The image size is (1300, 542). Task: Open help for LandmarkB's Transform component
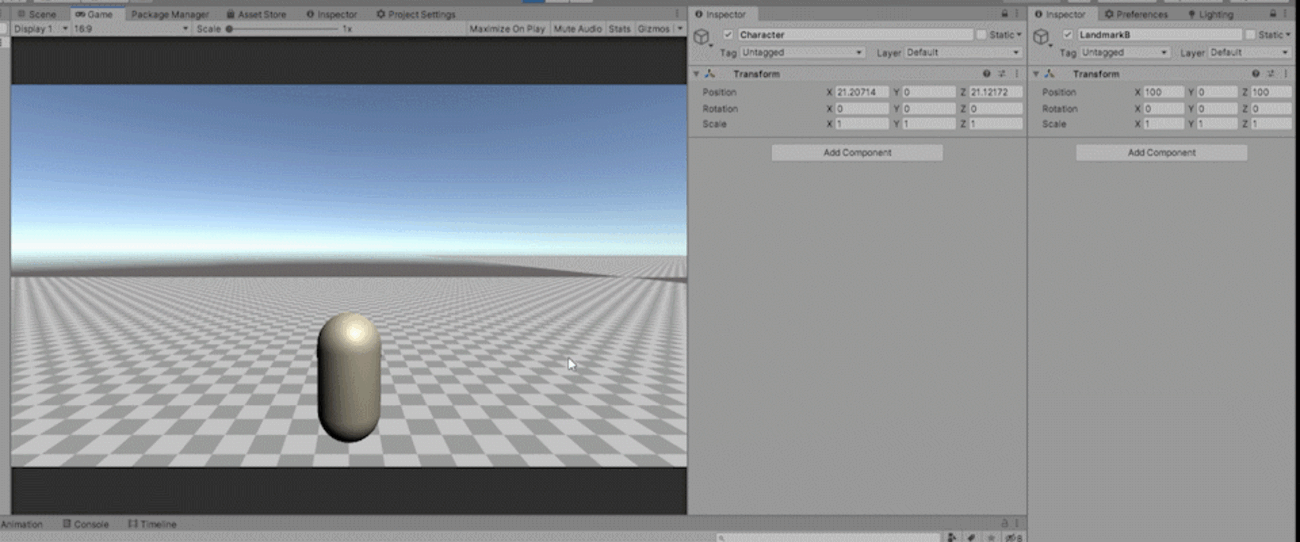[1256, 74]
